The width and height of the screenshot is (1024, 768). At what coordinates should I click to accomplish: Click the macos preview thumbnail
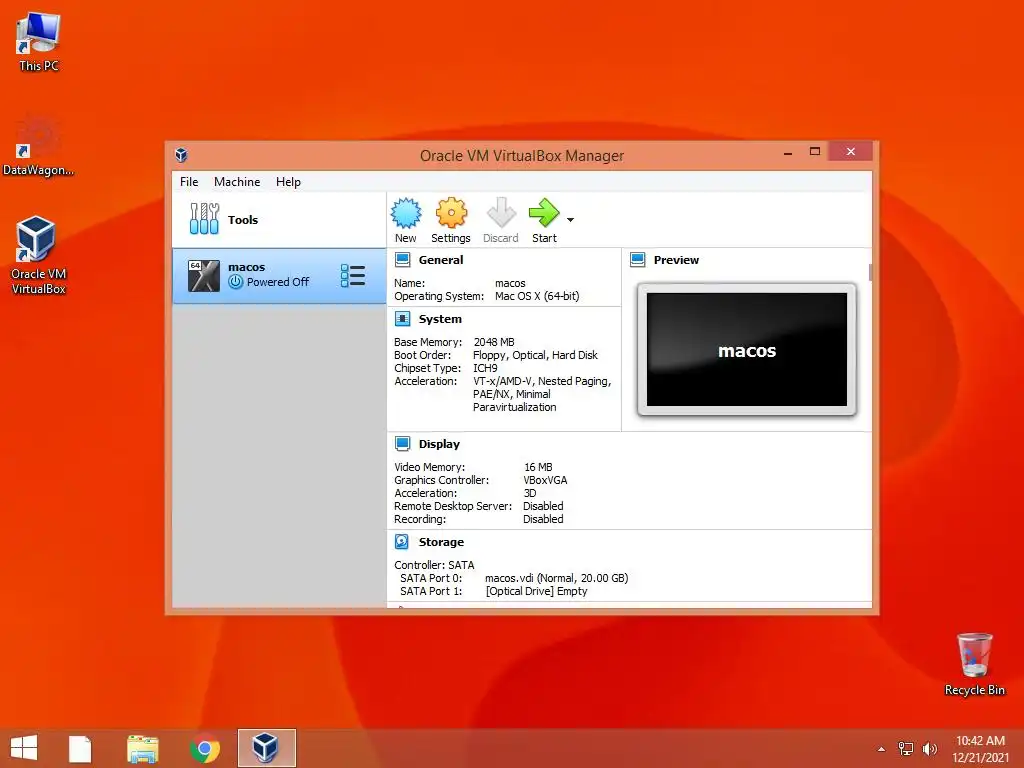(x=746, y=349)
